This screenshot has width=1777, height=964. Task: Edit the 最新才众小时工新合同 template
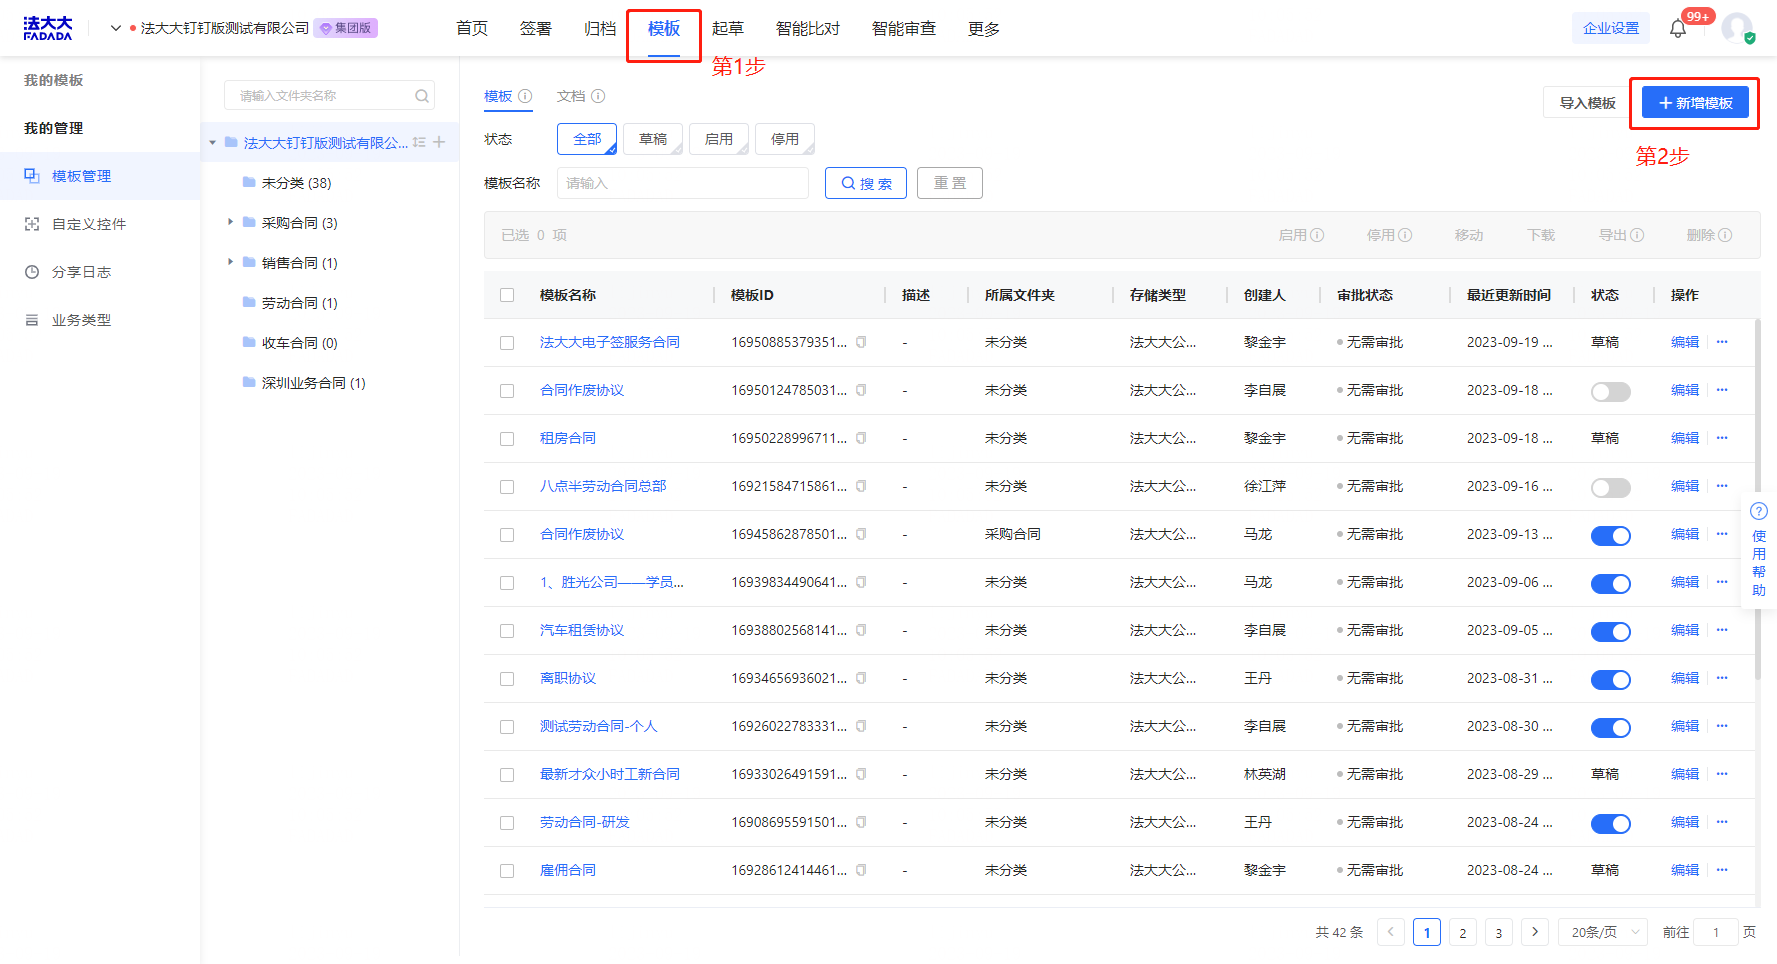coord(1685,774)
